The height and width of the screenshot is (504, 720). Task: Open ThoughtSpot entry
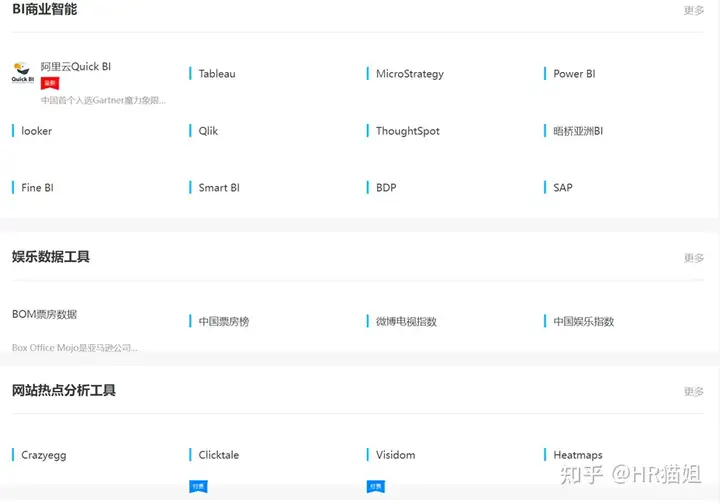point(408,131)
